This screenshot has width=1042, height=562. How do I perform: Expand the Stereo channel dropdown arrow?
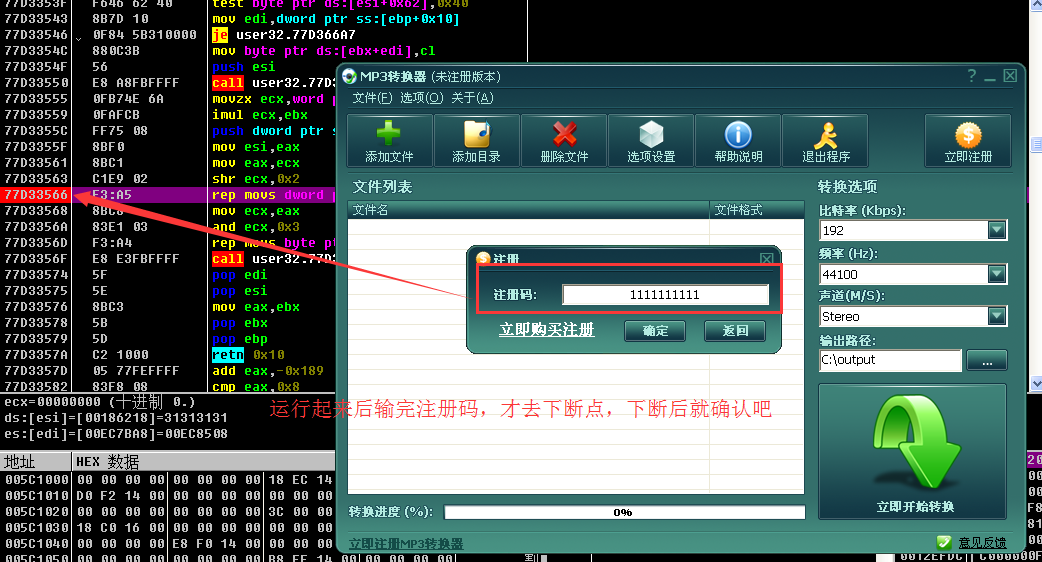(x=996, y=316)
